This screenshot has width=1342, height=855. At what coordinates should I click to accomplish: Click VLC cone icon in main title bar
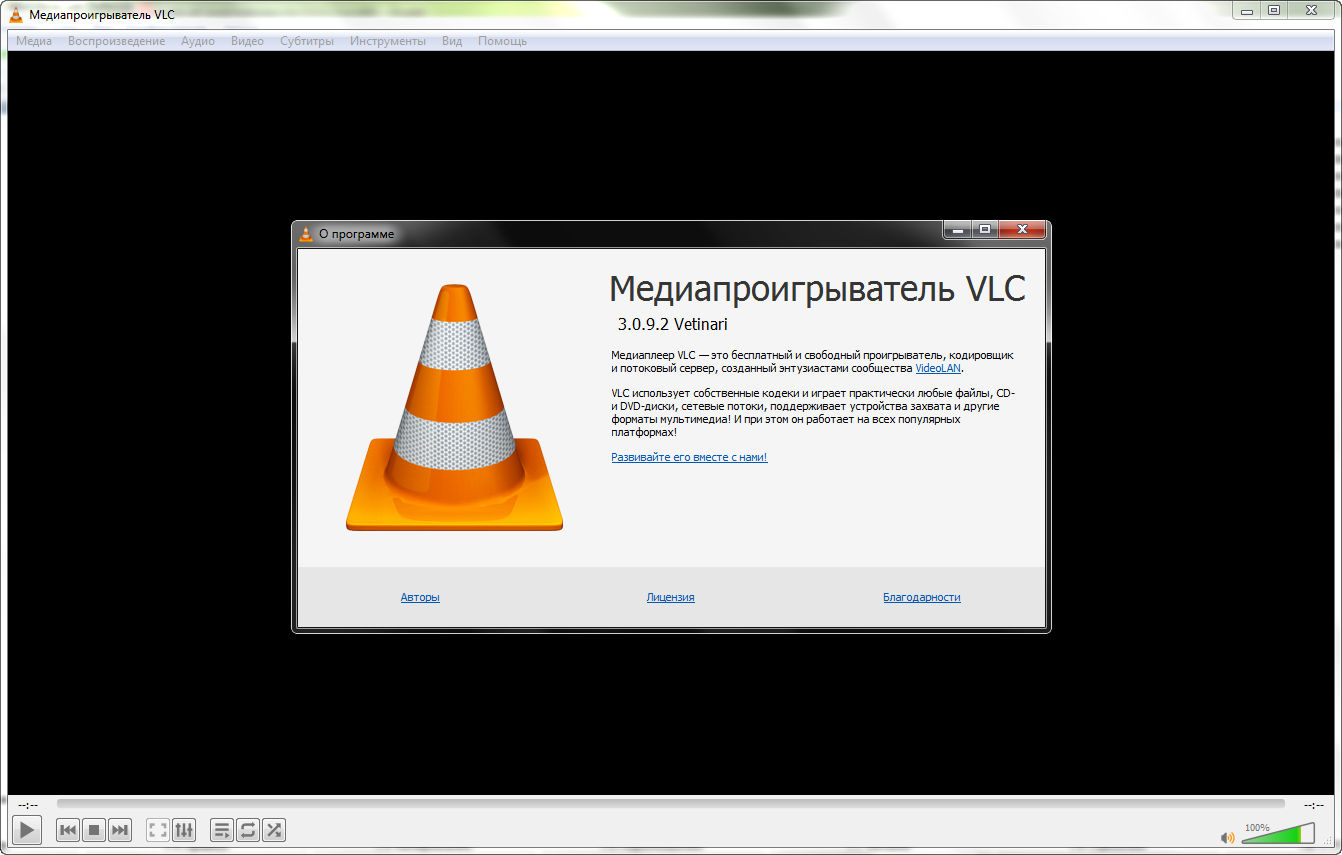[x=16, y=15]
